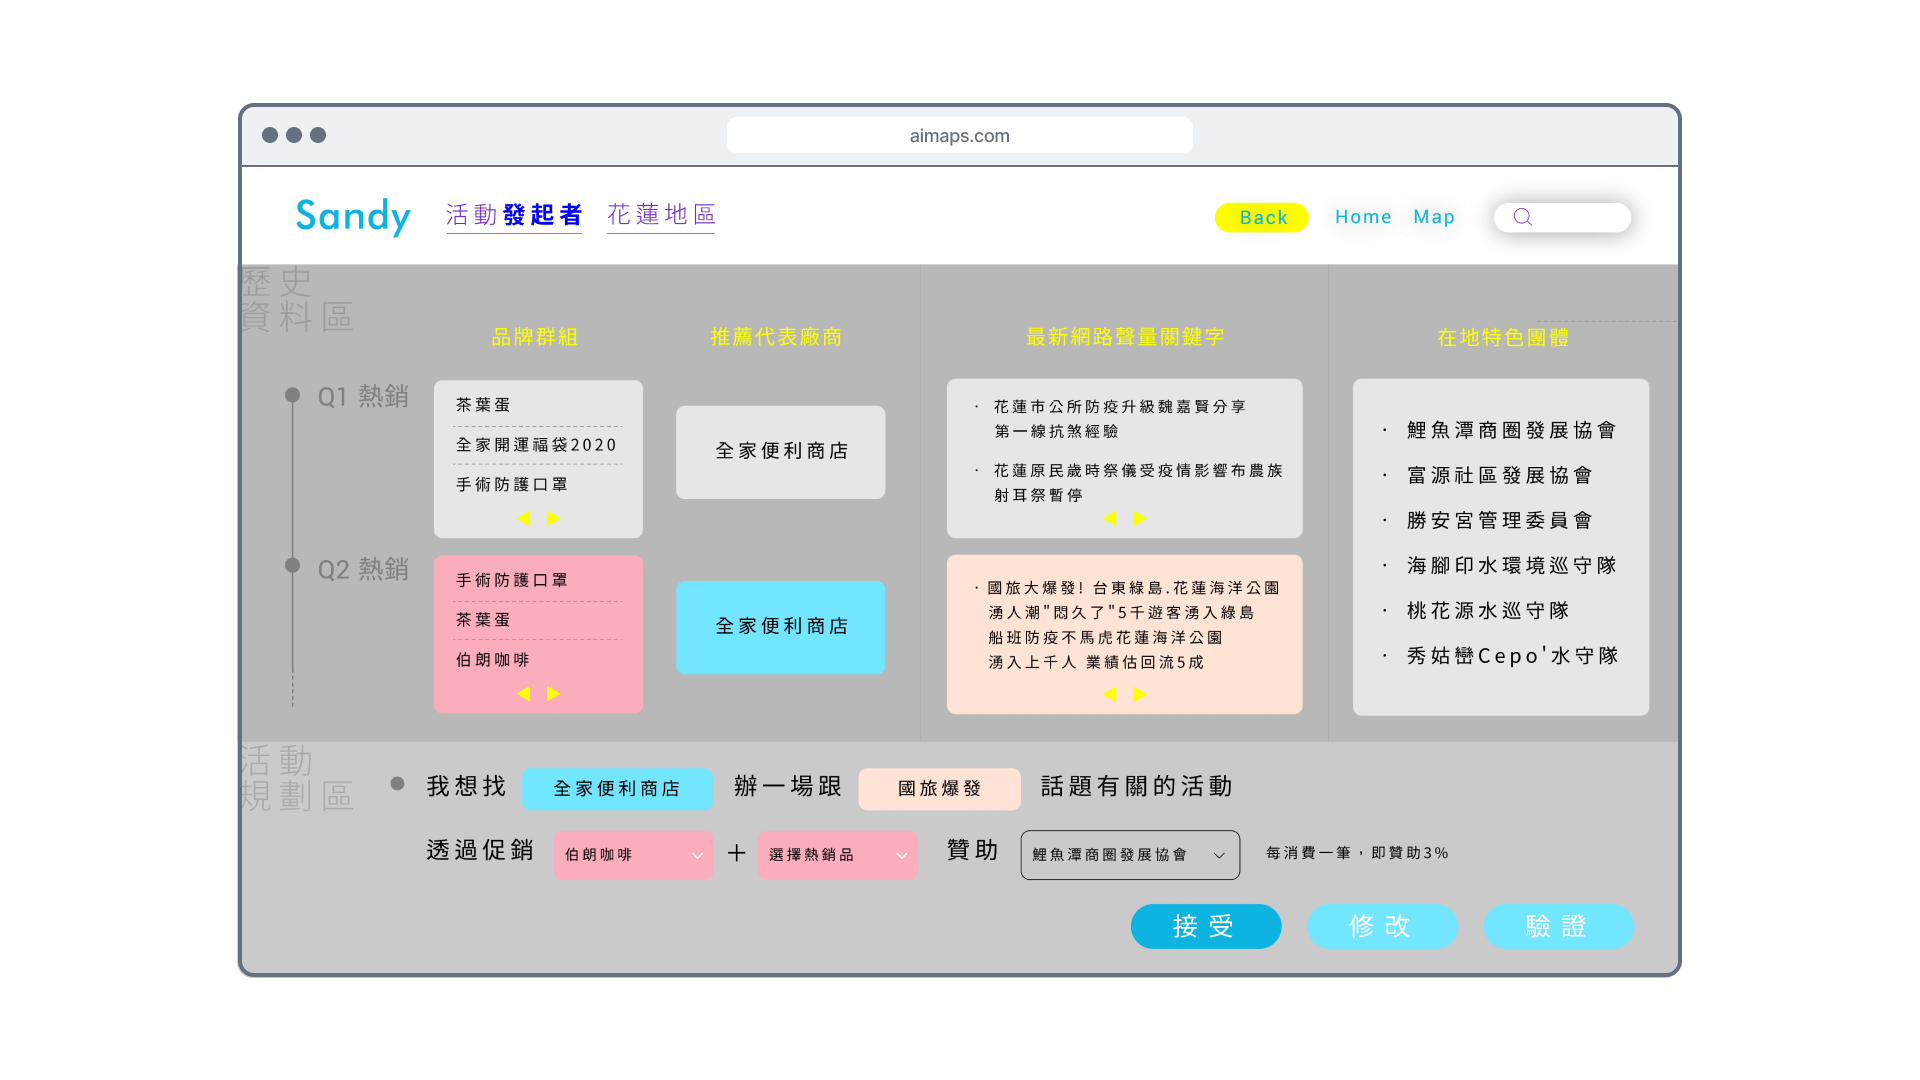This screenshot has height=1080, width=1920.
Task: Click right yellow arrow in Q1 brand card
Action: [553, 518]
